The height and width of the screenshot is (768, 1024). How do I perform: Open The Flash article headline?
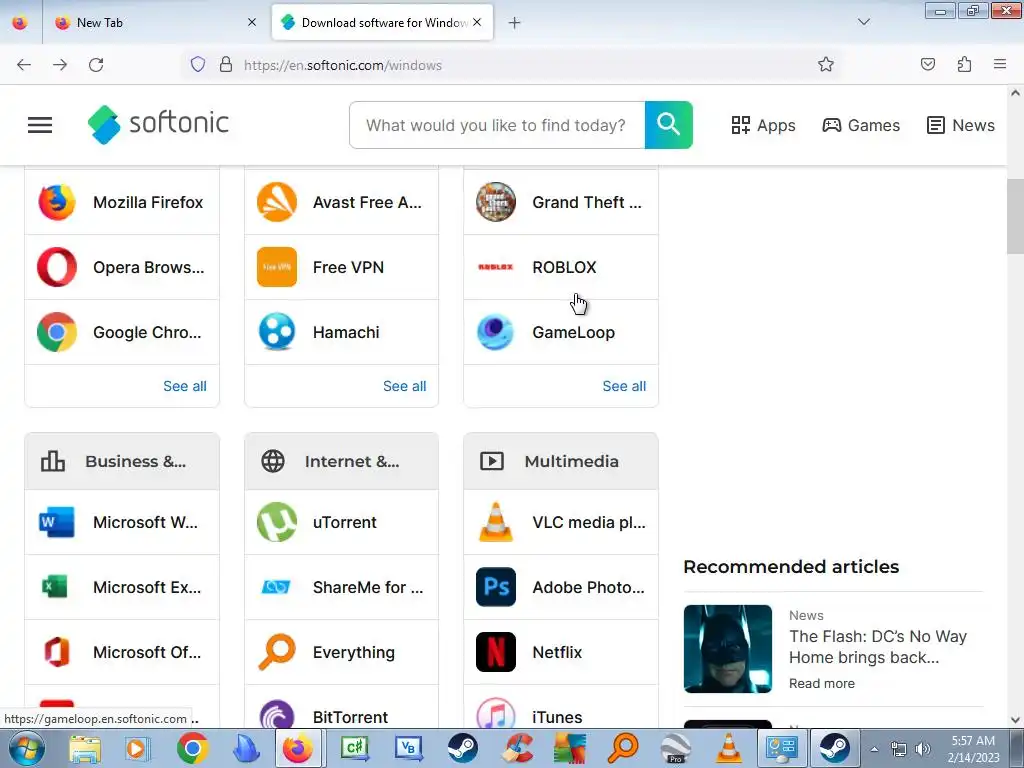(878, 647)
